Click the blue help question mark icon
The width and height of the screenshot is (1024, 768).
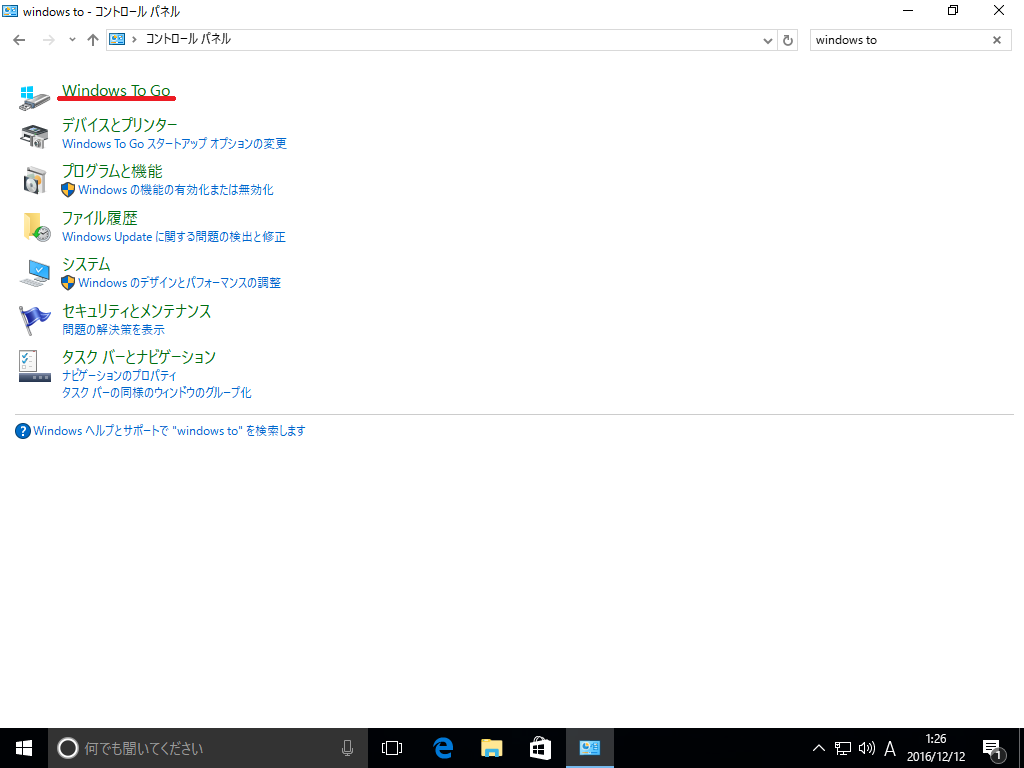(23, 431)
